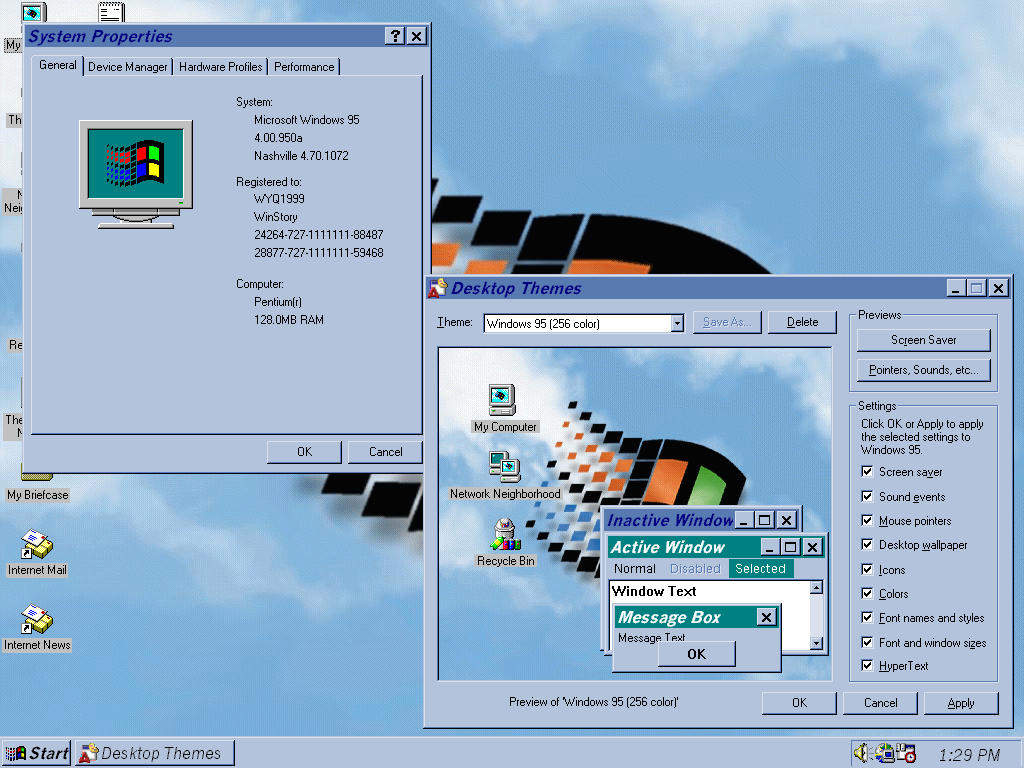Disable the Mouse pointers setting

tap(867, 520)
